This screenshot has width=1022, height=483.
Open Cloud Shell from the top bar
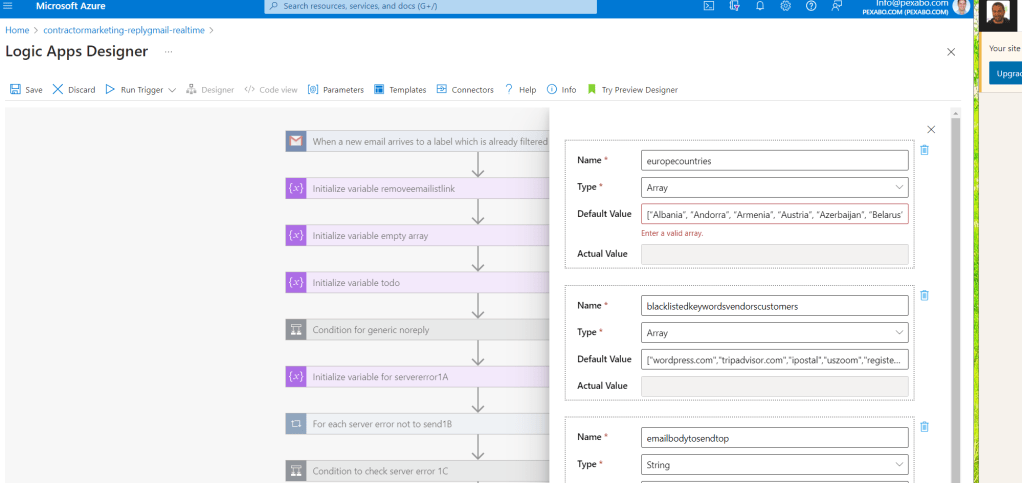[x=708, y=6]
